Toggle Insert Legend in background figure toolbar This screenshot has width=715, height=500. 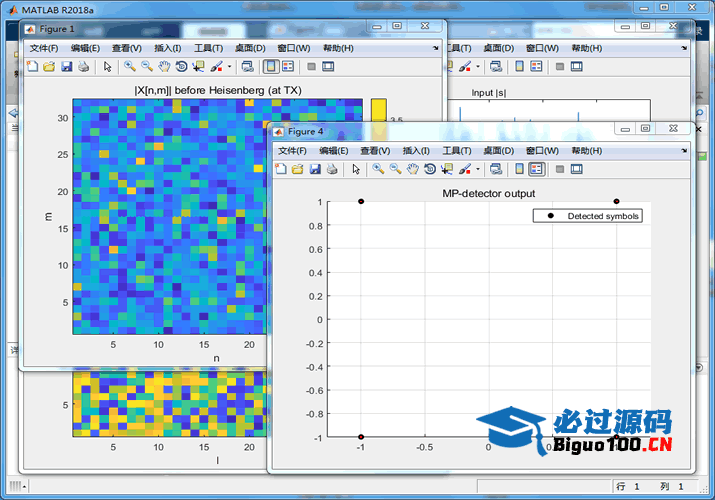click(x=537, y=67)
